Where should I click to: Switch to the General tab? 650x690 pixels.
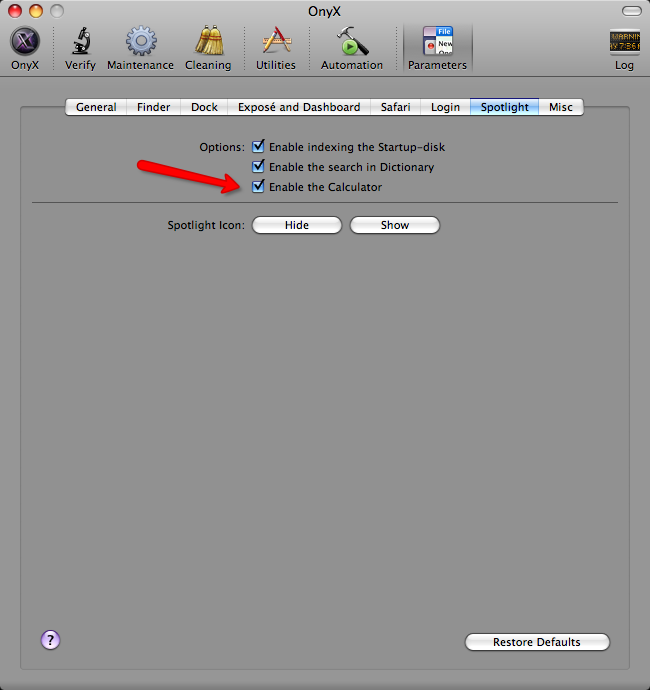tap(96, 107)
